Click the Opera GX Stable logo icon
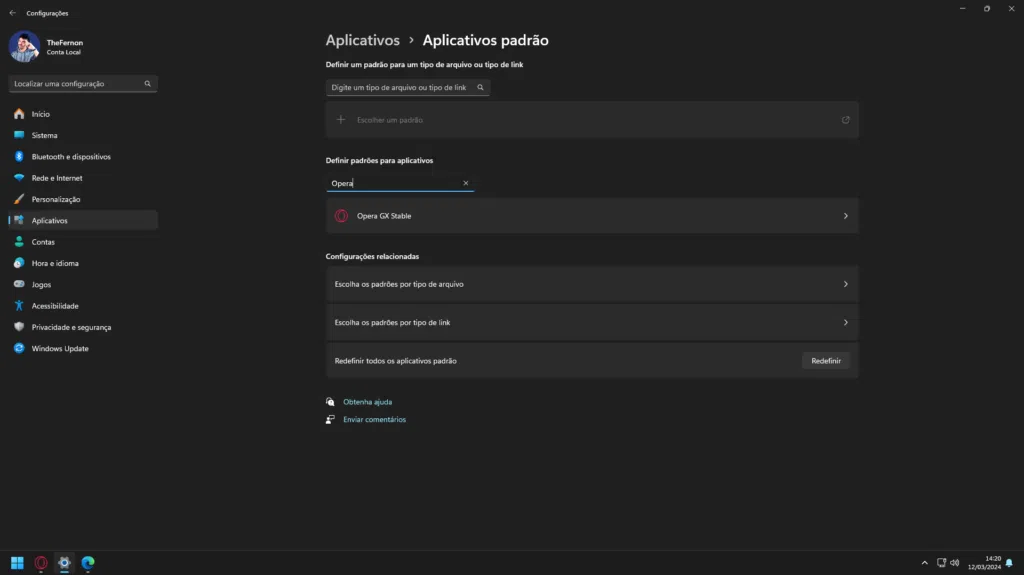1024x575 pixels. pyautogui.click(x=341, y=216)
